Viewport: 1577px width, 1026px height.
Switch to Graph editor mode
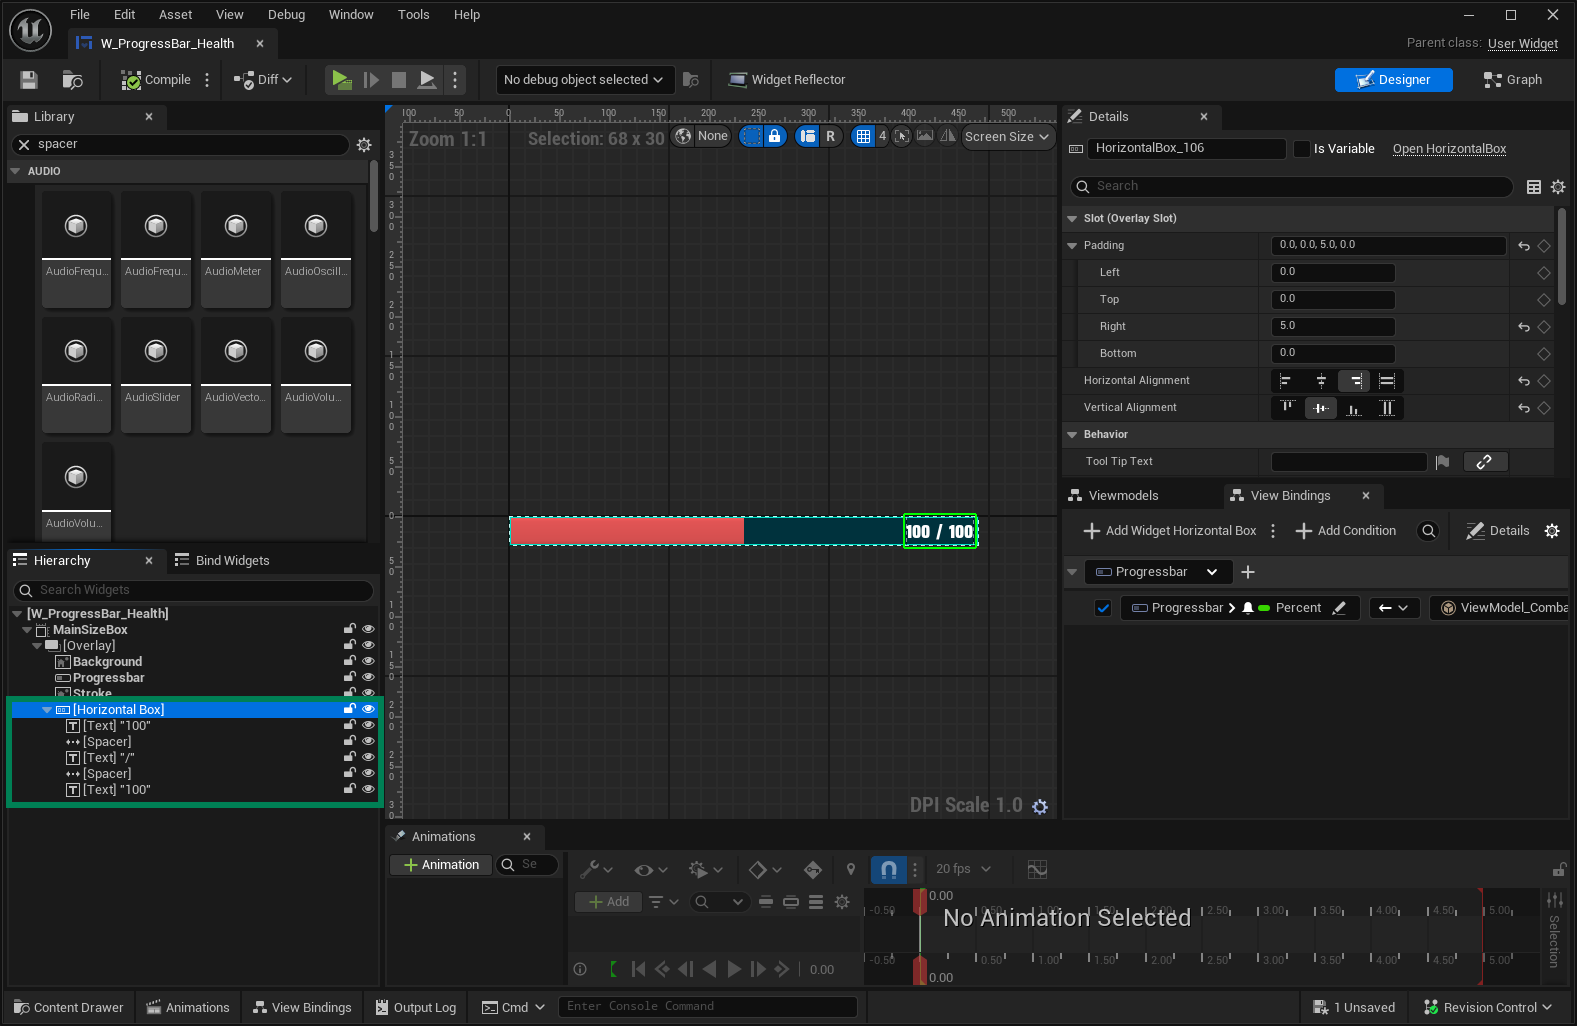click(1512, 80)
